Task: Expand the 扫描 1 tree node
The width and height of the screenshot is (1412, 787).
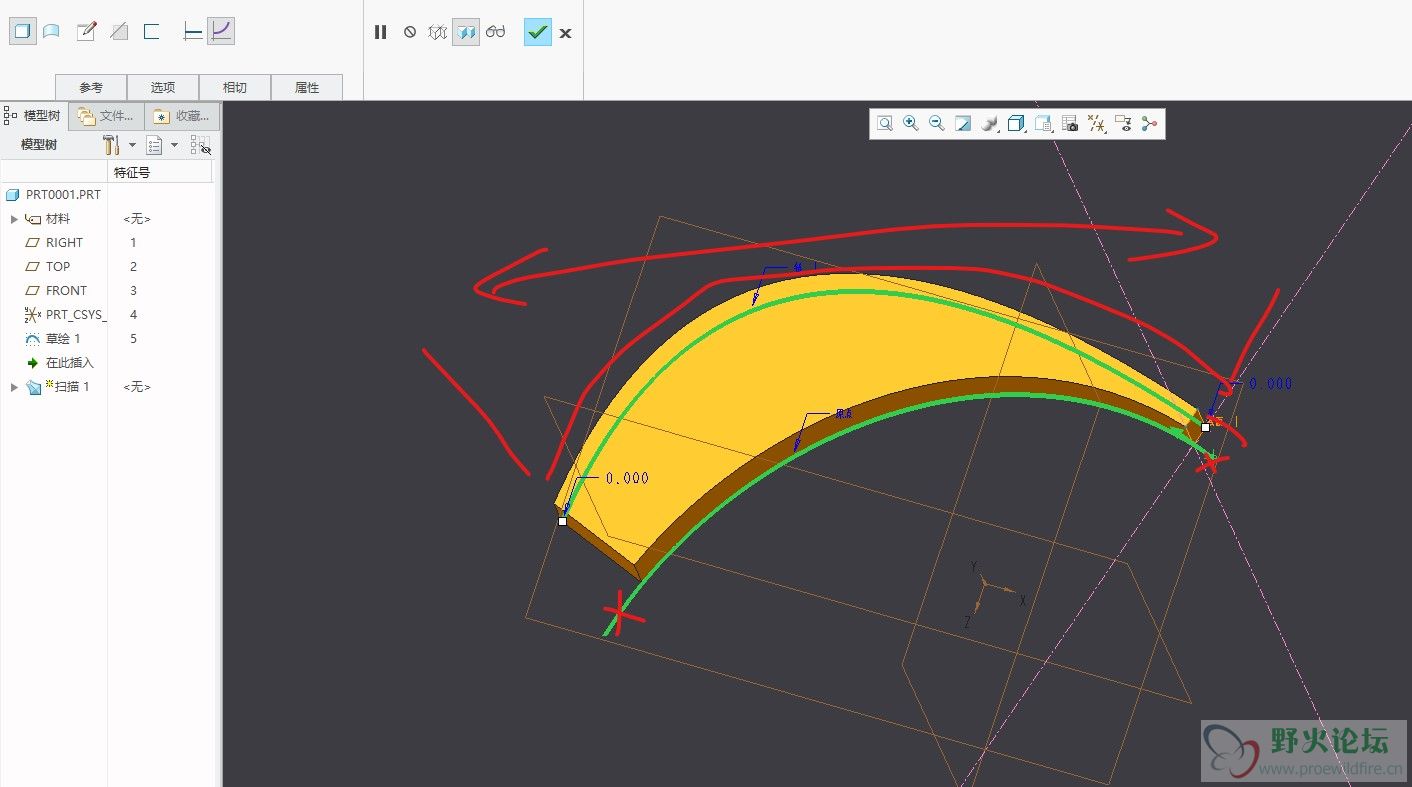Action: [x=14, y=387]
